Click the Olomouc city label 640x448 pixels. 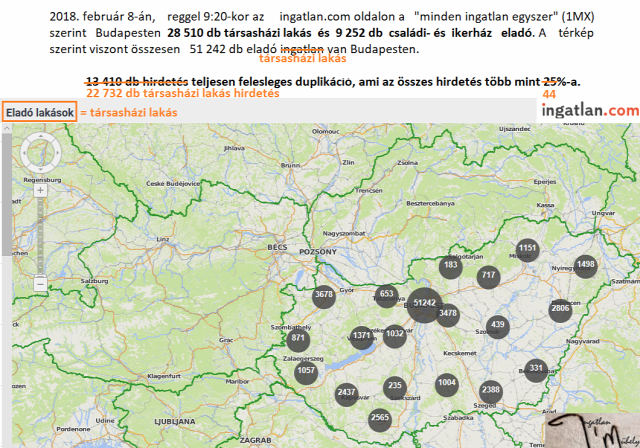325,131
